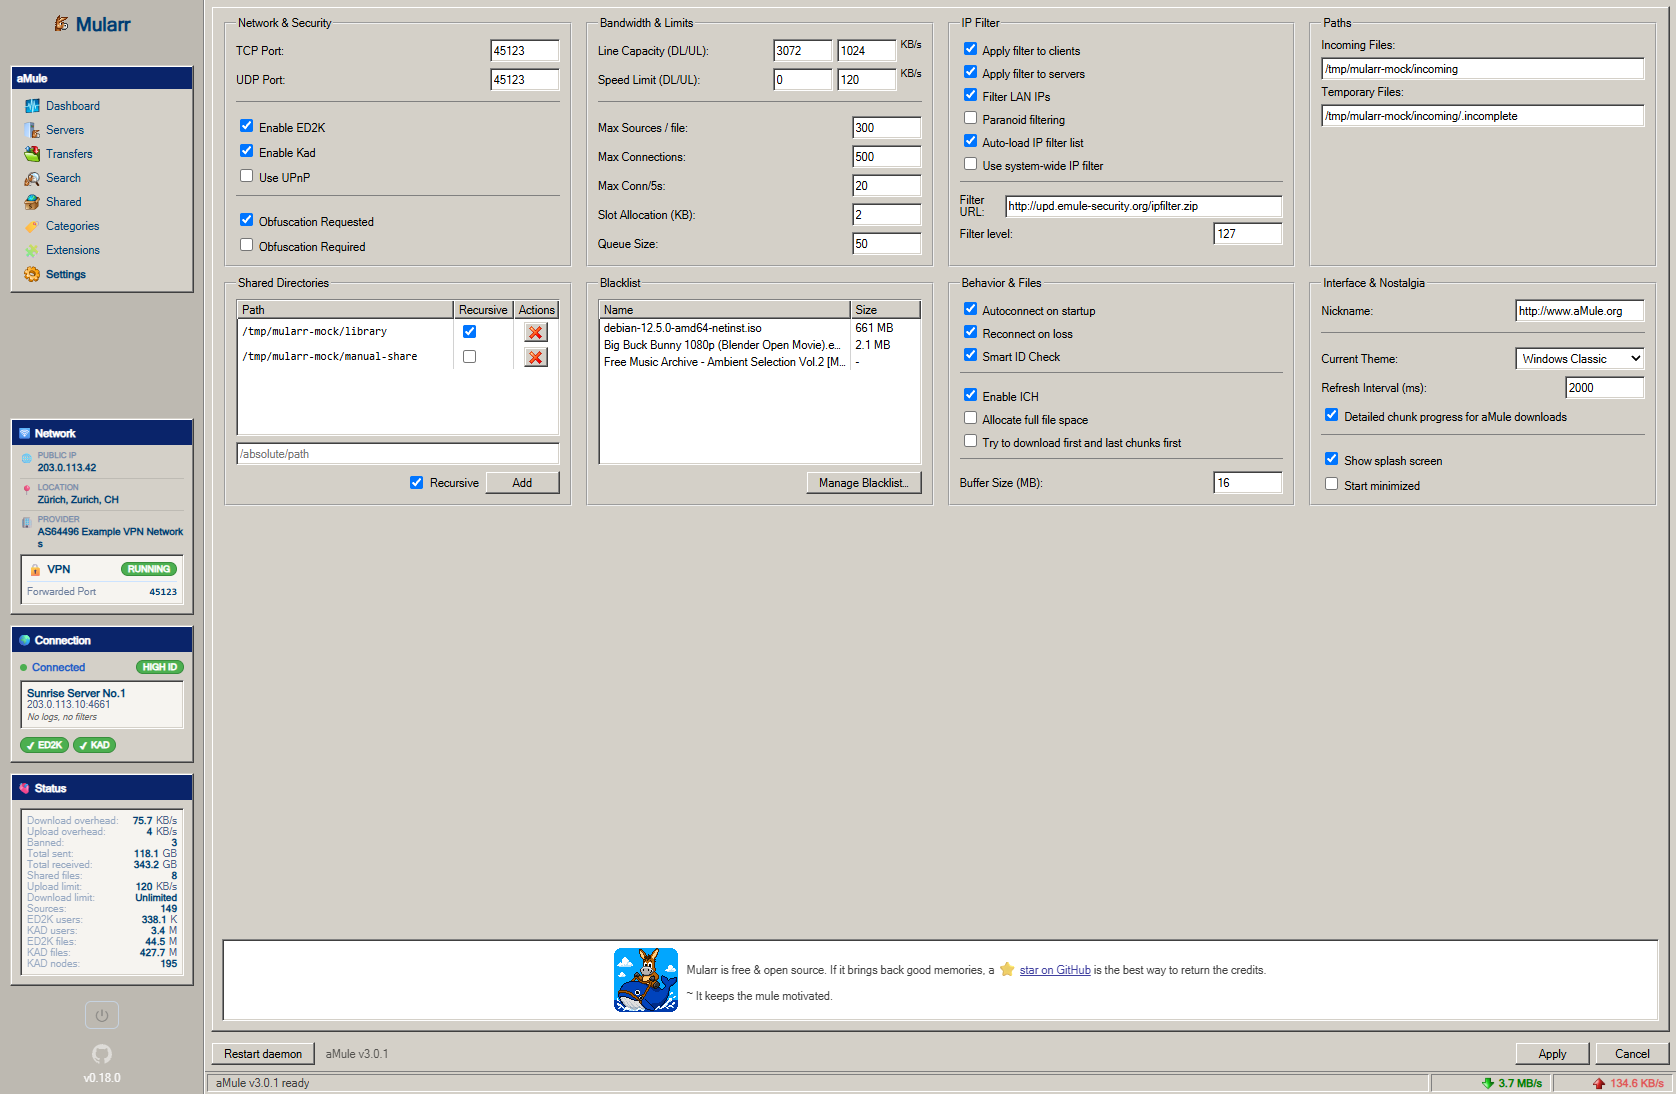Open the GitHub icon above version

(x=102, y=1053)
